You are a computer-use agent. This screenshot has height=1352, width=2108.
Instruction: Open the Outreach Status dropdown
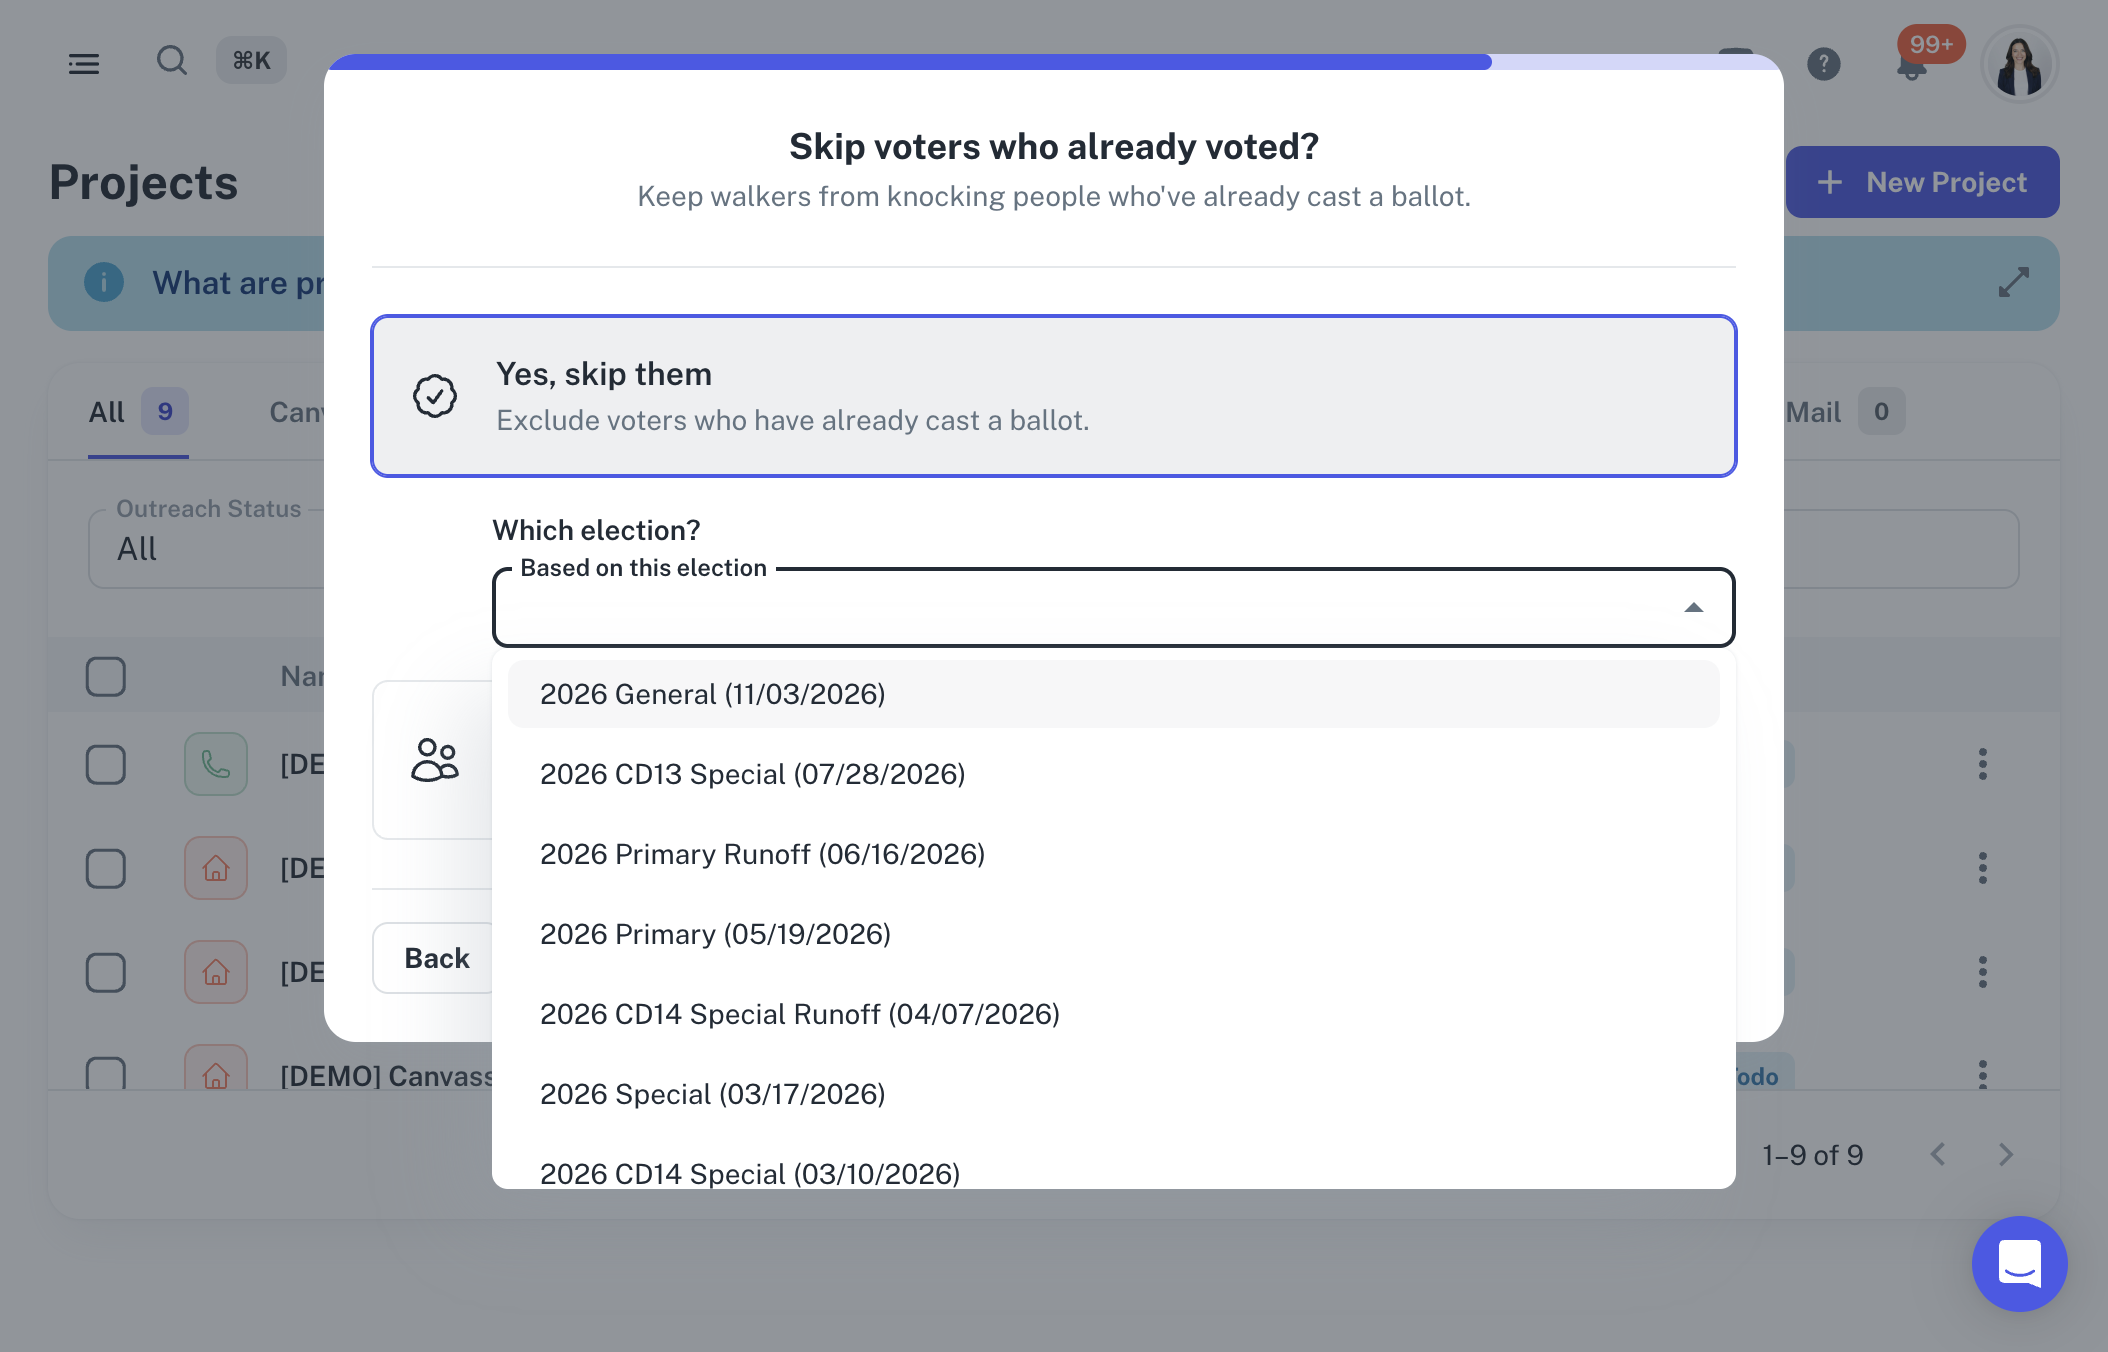[x=206, y=549]
